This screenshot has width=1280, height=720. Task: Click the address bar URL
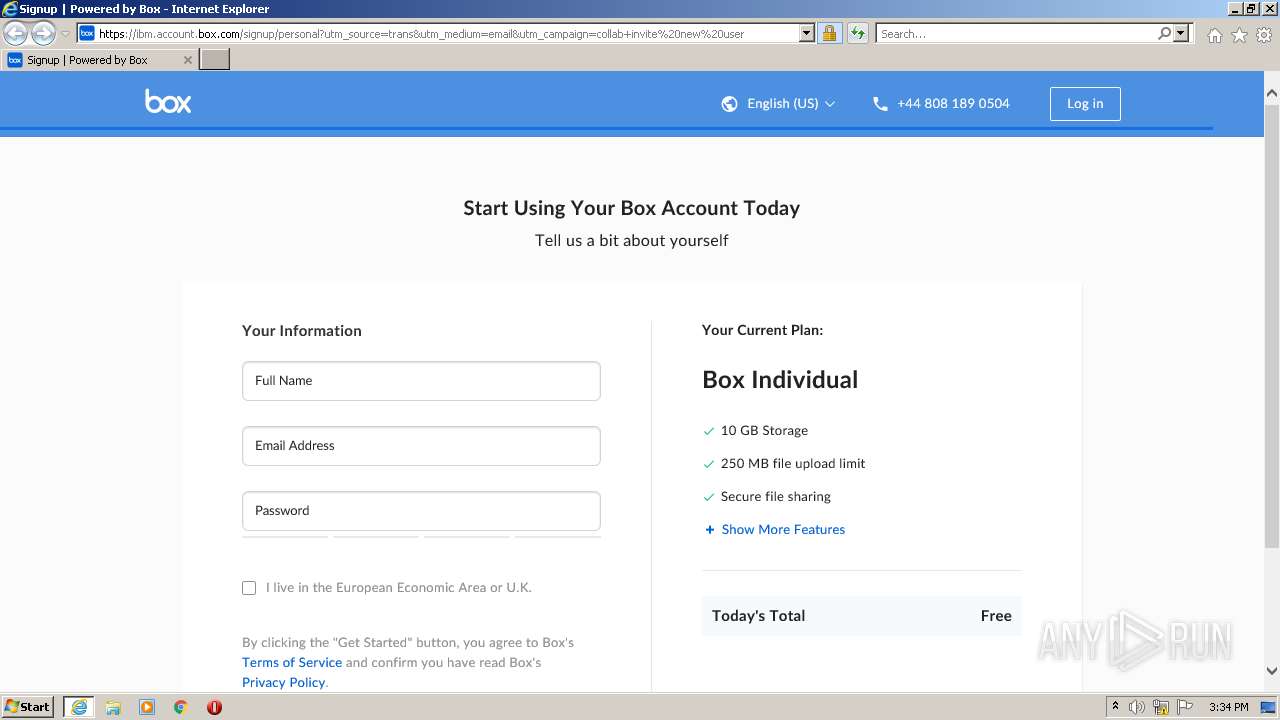tap(421, 34)
